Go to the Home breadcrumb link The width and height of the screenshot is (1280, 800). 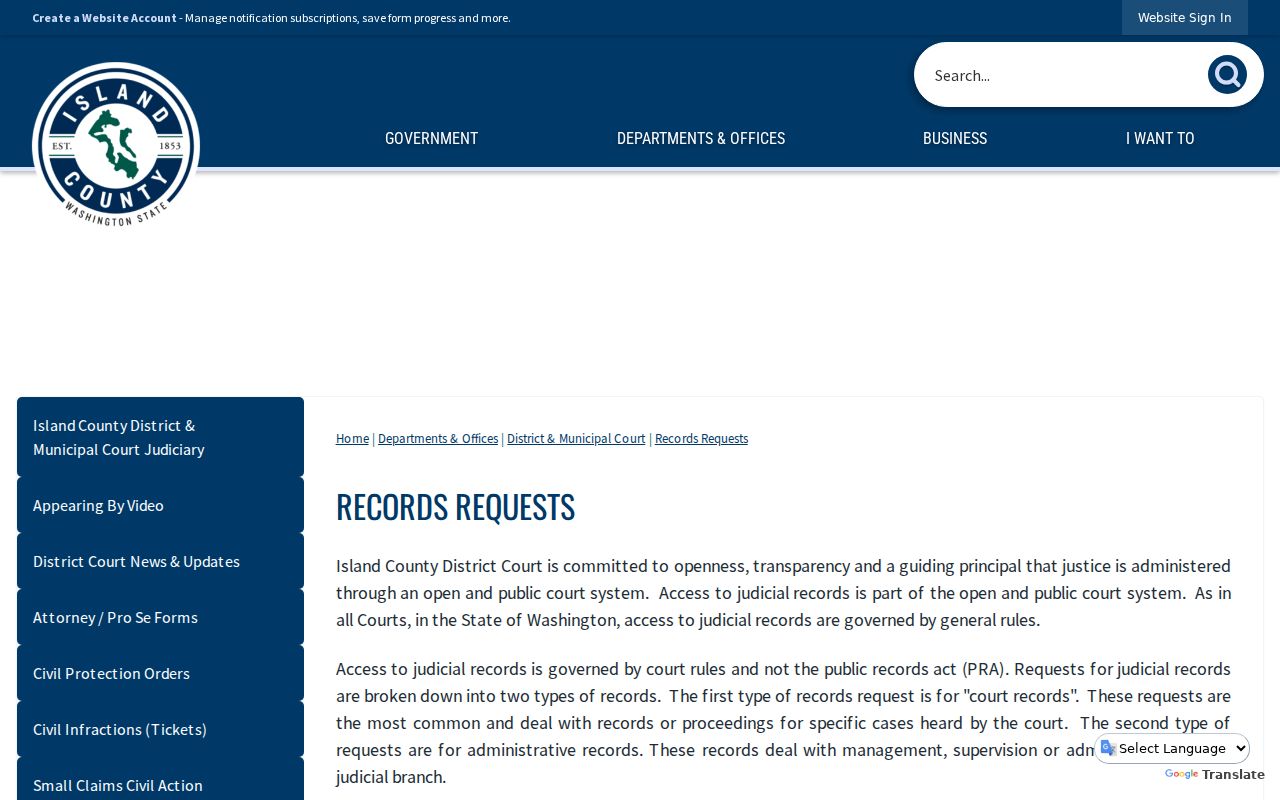point(352,439)
